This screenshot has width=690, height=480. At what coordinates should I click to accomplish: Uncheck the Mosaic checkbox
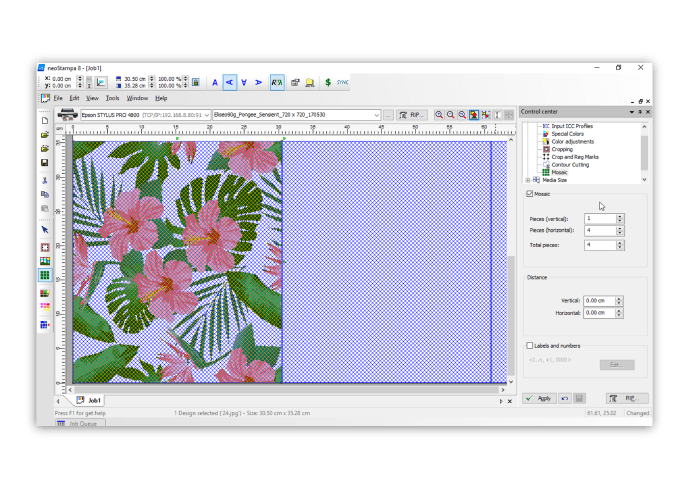tap(530, 194)
